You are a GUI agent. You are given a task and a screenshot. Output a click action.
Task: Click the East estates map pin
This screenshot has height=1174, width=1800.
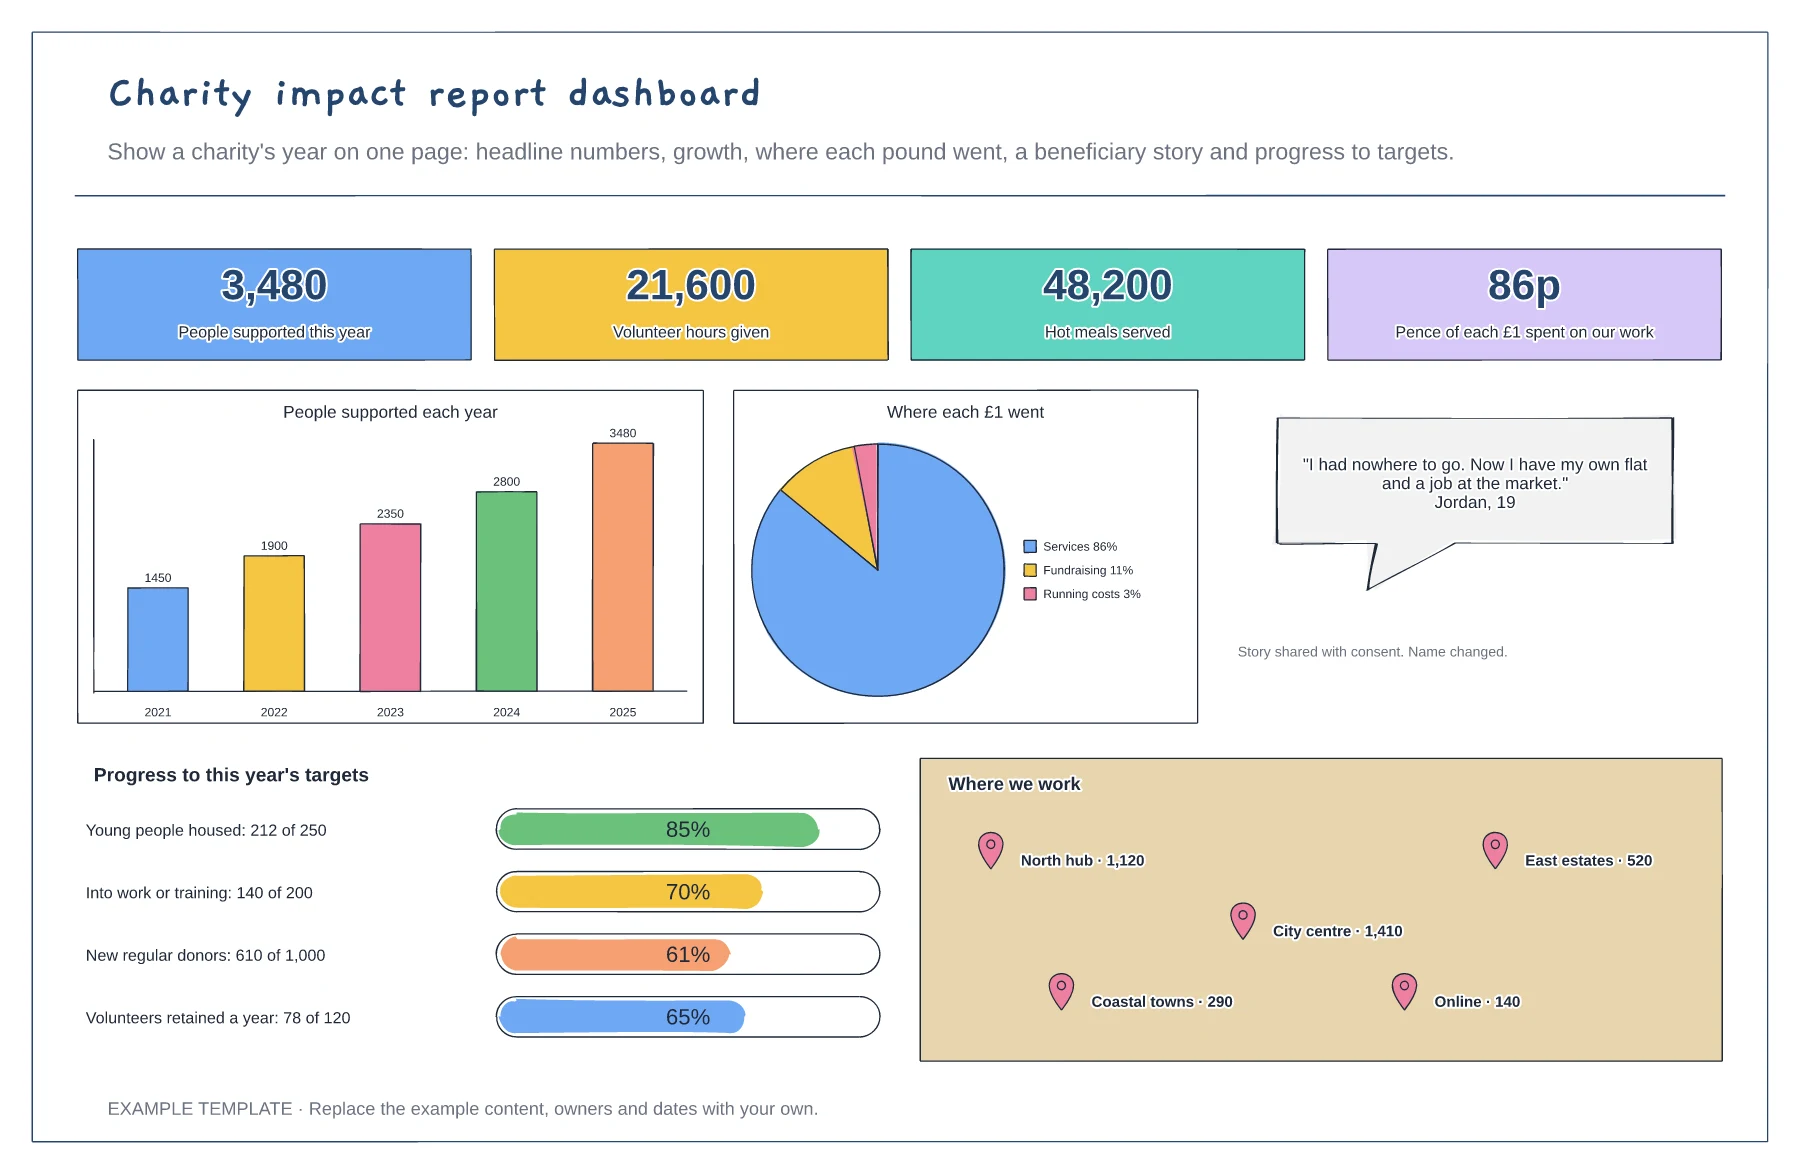(1495, 849)
